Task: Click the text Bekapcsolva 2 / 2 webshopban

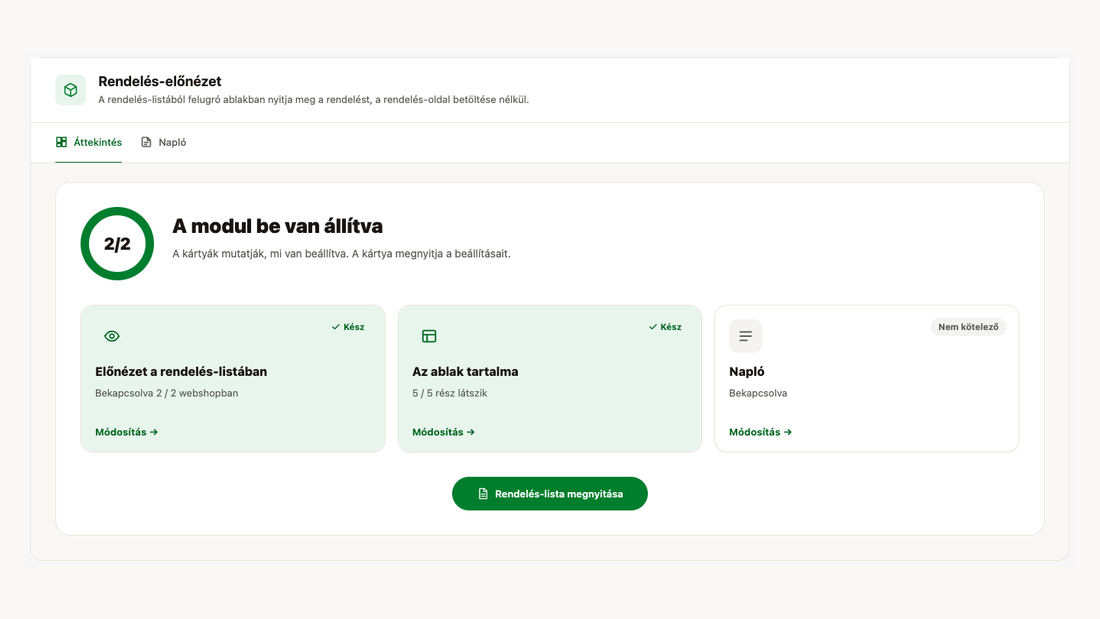Action: (x=167, y=393)
